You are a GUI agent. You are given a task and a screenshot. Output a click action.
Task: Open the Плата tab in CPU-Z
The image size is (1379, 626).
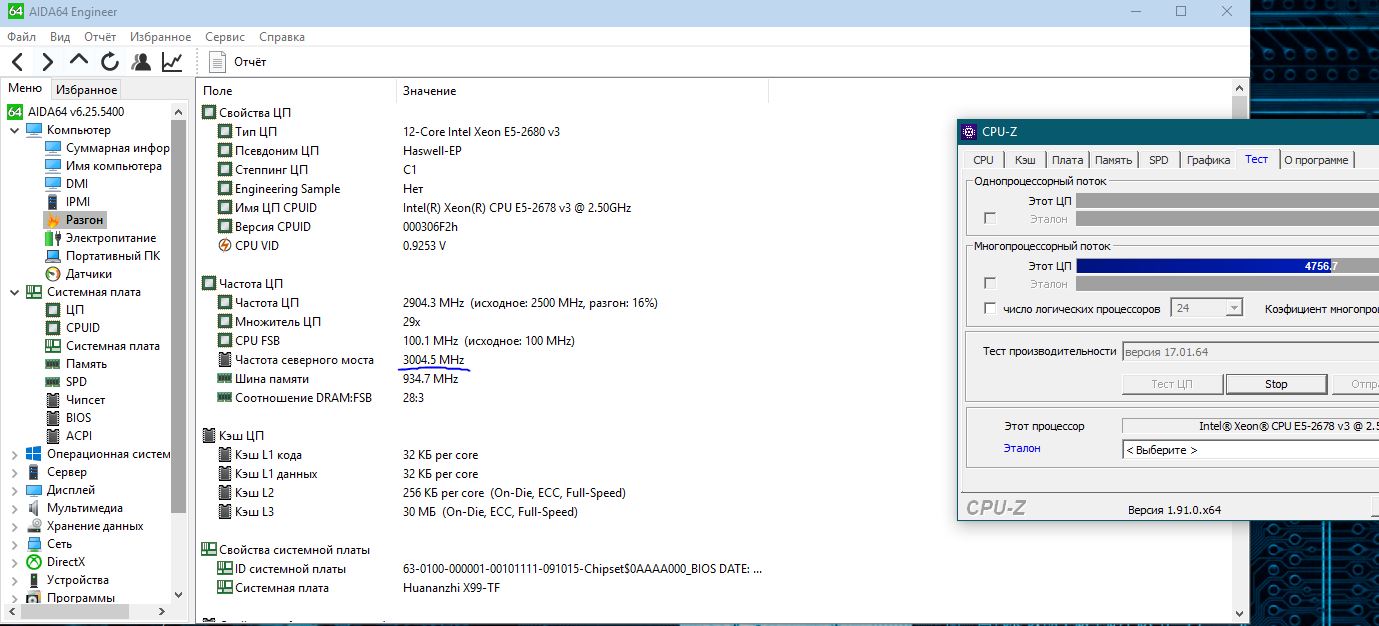click(x=1067, y=160)
